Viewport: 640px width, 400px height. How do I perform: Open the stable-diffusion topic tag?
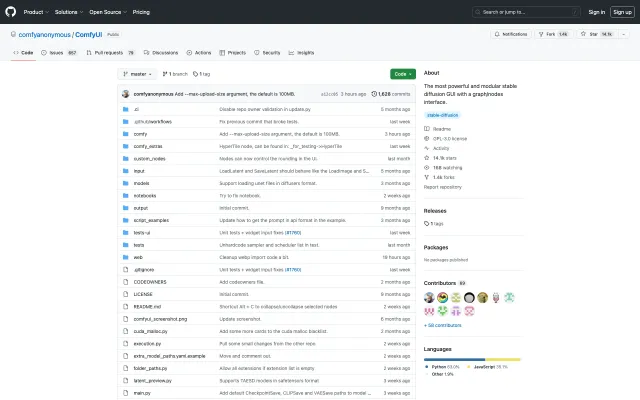click(441, 115)
